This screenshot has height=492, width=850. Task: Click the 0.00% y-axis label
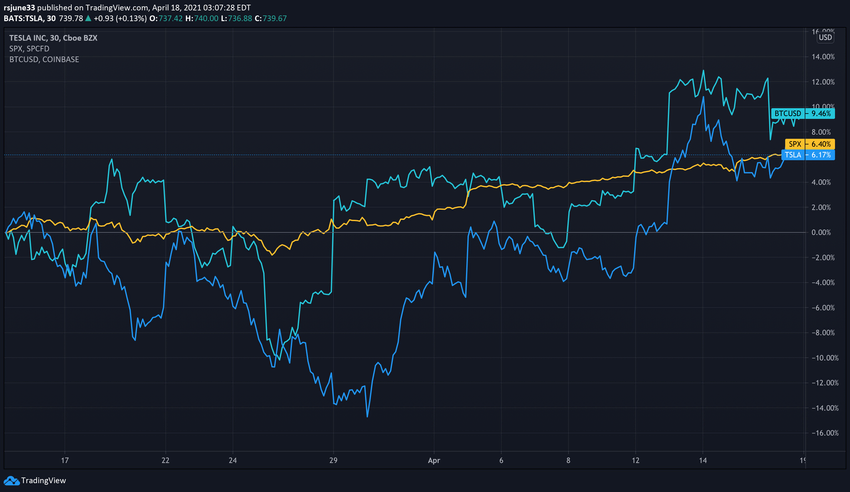(821, 232)
